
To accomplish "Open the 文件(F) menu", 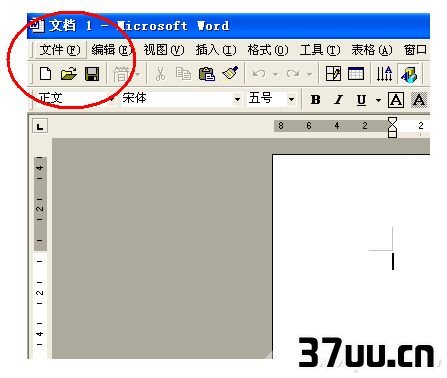I will 60,50.
